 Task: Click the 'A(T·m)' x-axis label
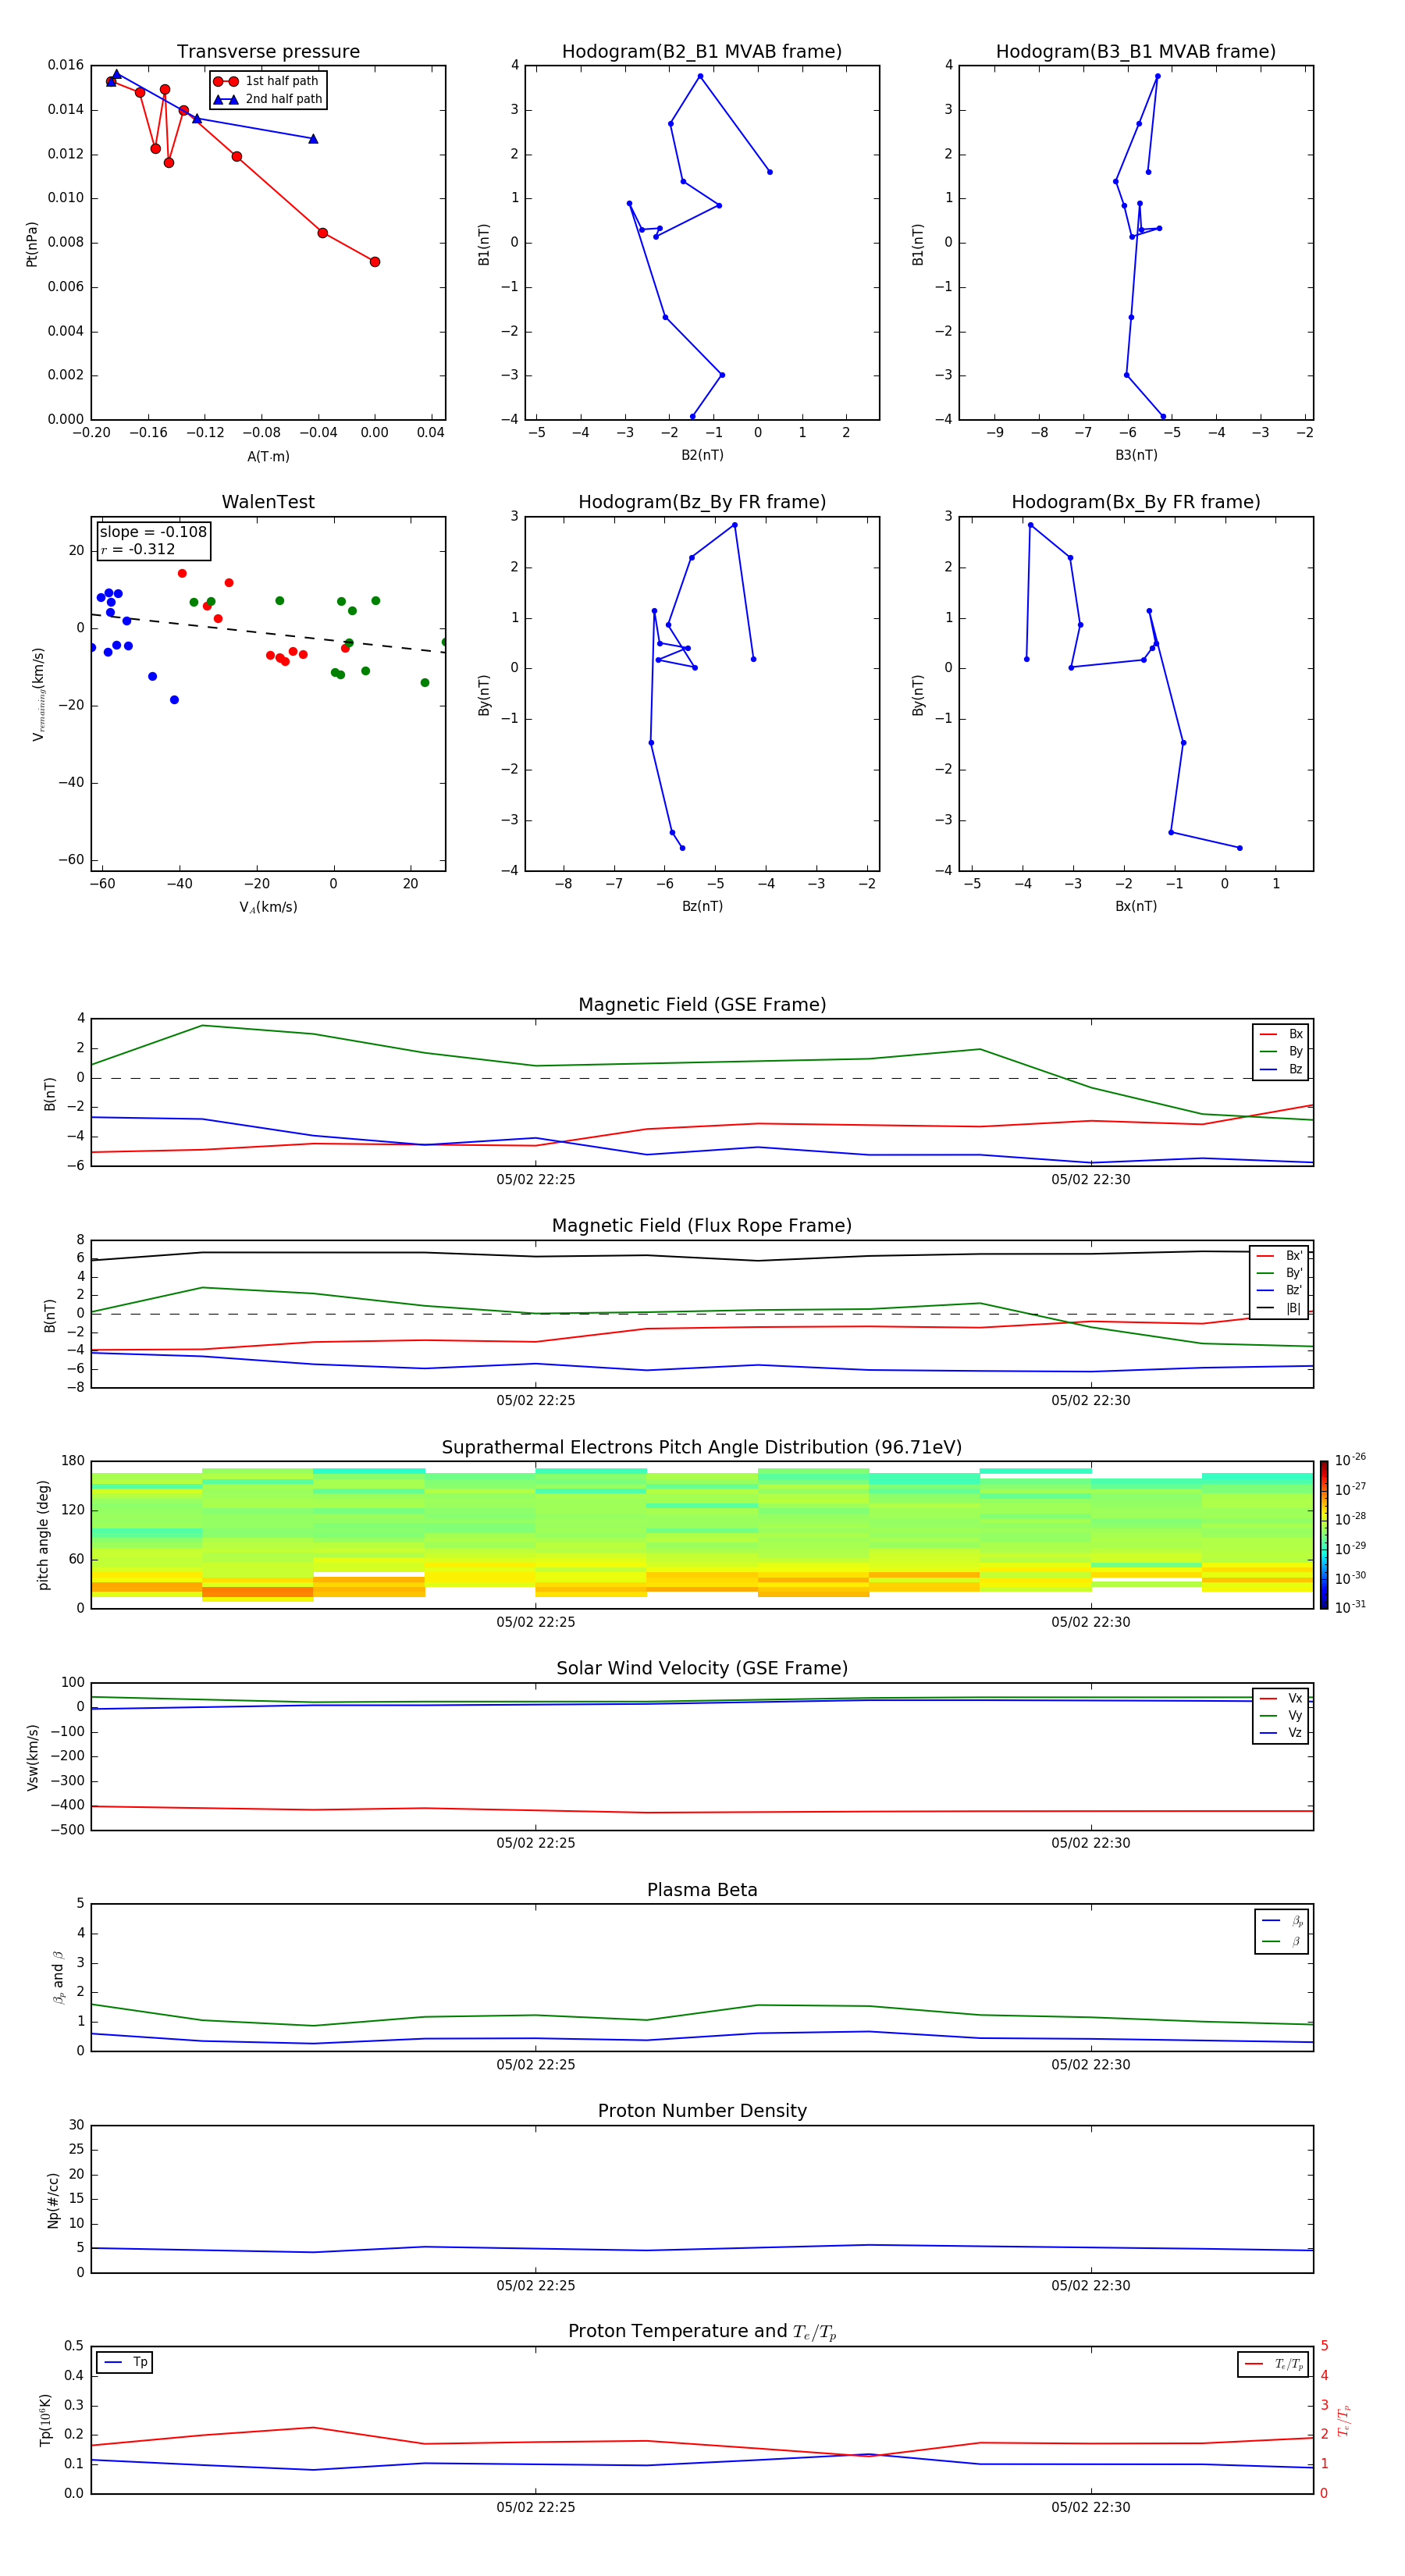[x=268, y=457]
